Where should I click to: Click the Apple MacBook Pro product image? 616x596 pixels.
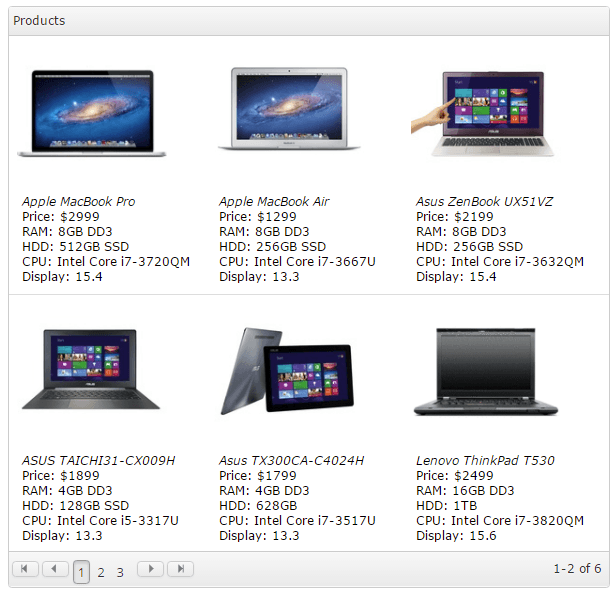(92, 114)
